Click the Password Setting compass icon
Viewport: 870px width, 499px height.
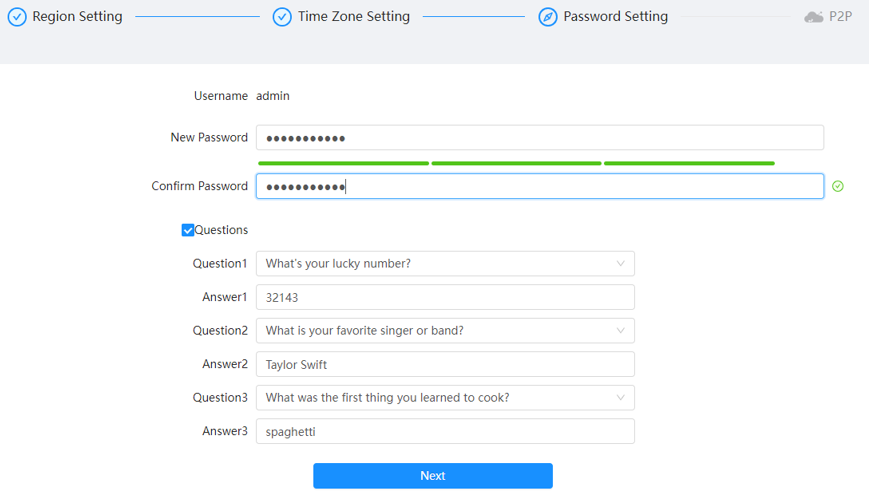pyautogui.click(x=548, y=17)
